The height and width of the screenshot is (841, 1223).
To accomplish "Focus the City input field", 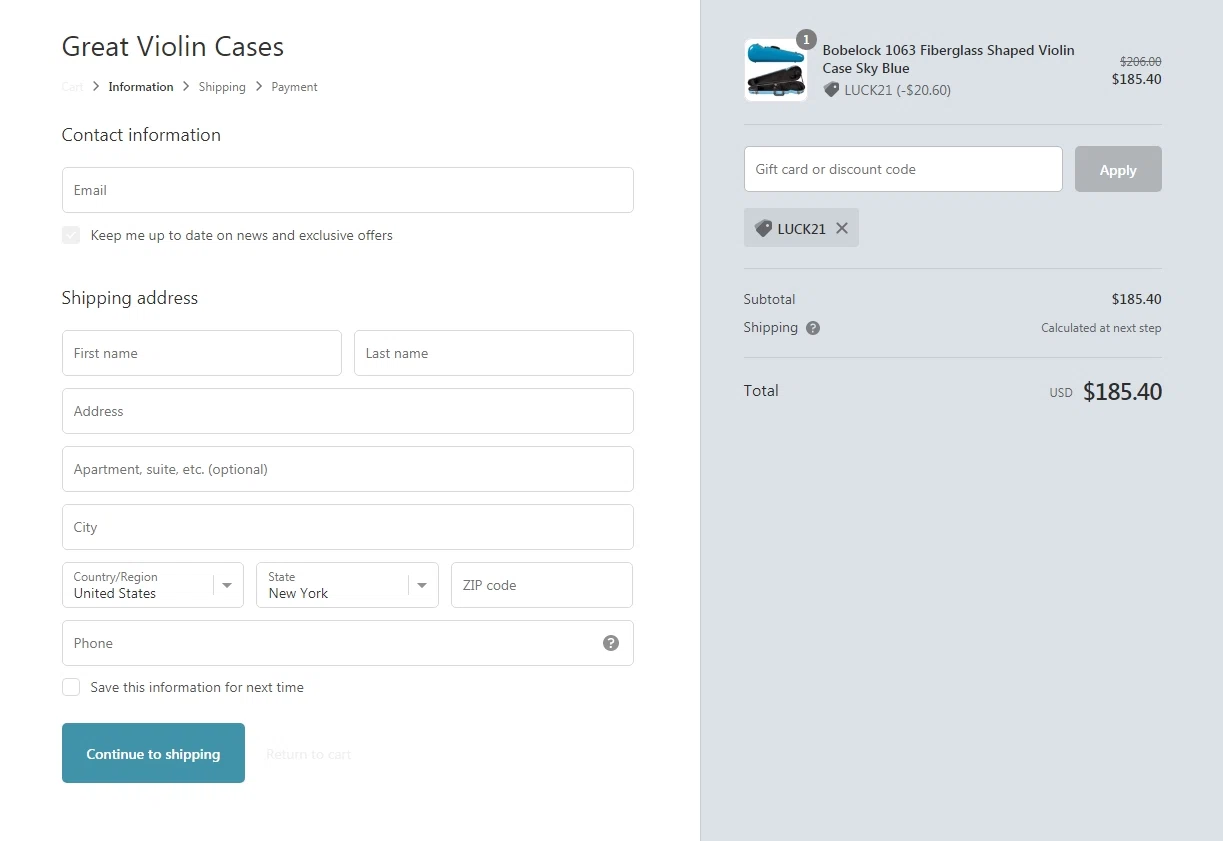I will [x=348, y=527].
